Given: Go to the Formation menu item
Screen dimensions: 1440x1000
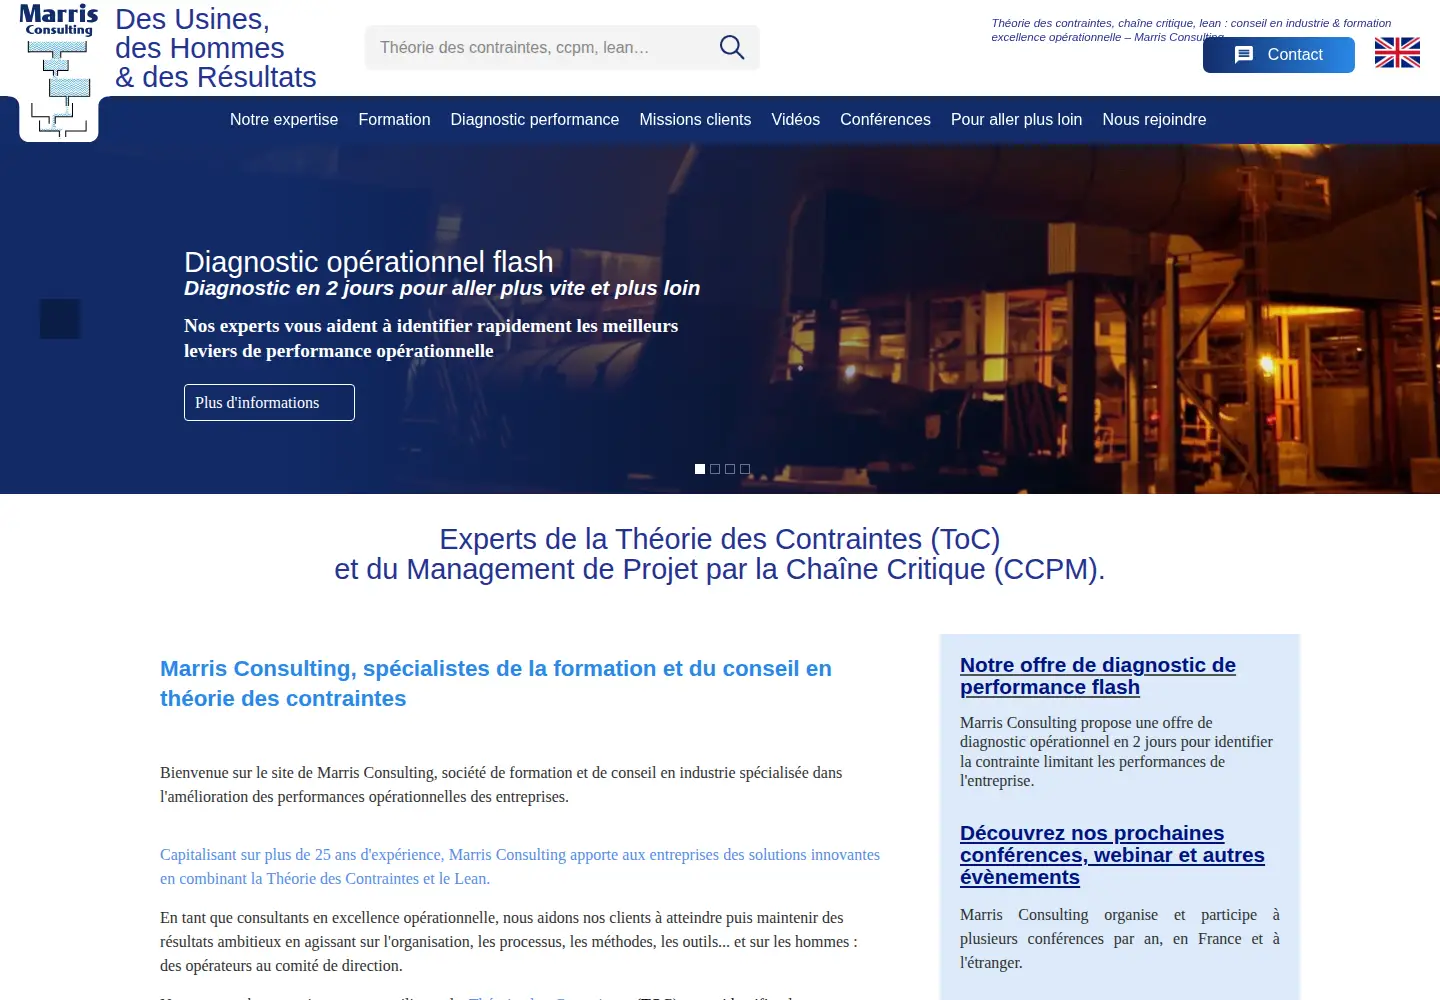Looking at the screenshot, I should pos(394,120).
